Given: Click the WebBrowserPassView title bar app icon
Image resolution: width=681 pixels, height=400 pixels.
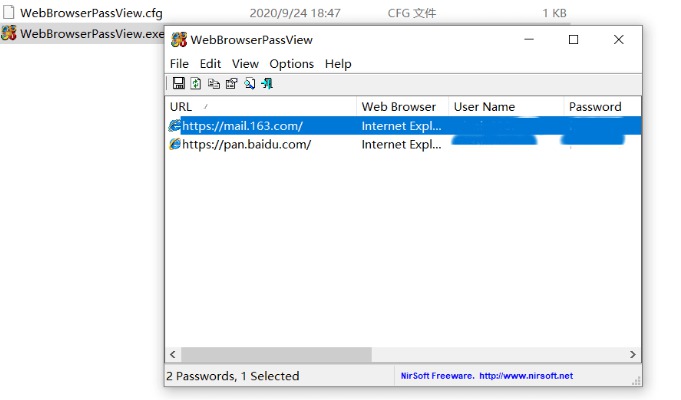Looking at the screenshot, I should (179, 40).
